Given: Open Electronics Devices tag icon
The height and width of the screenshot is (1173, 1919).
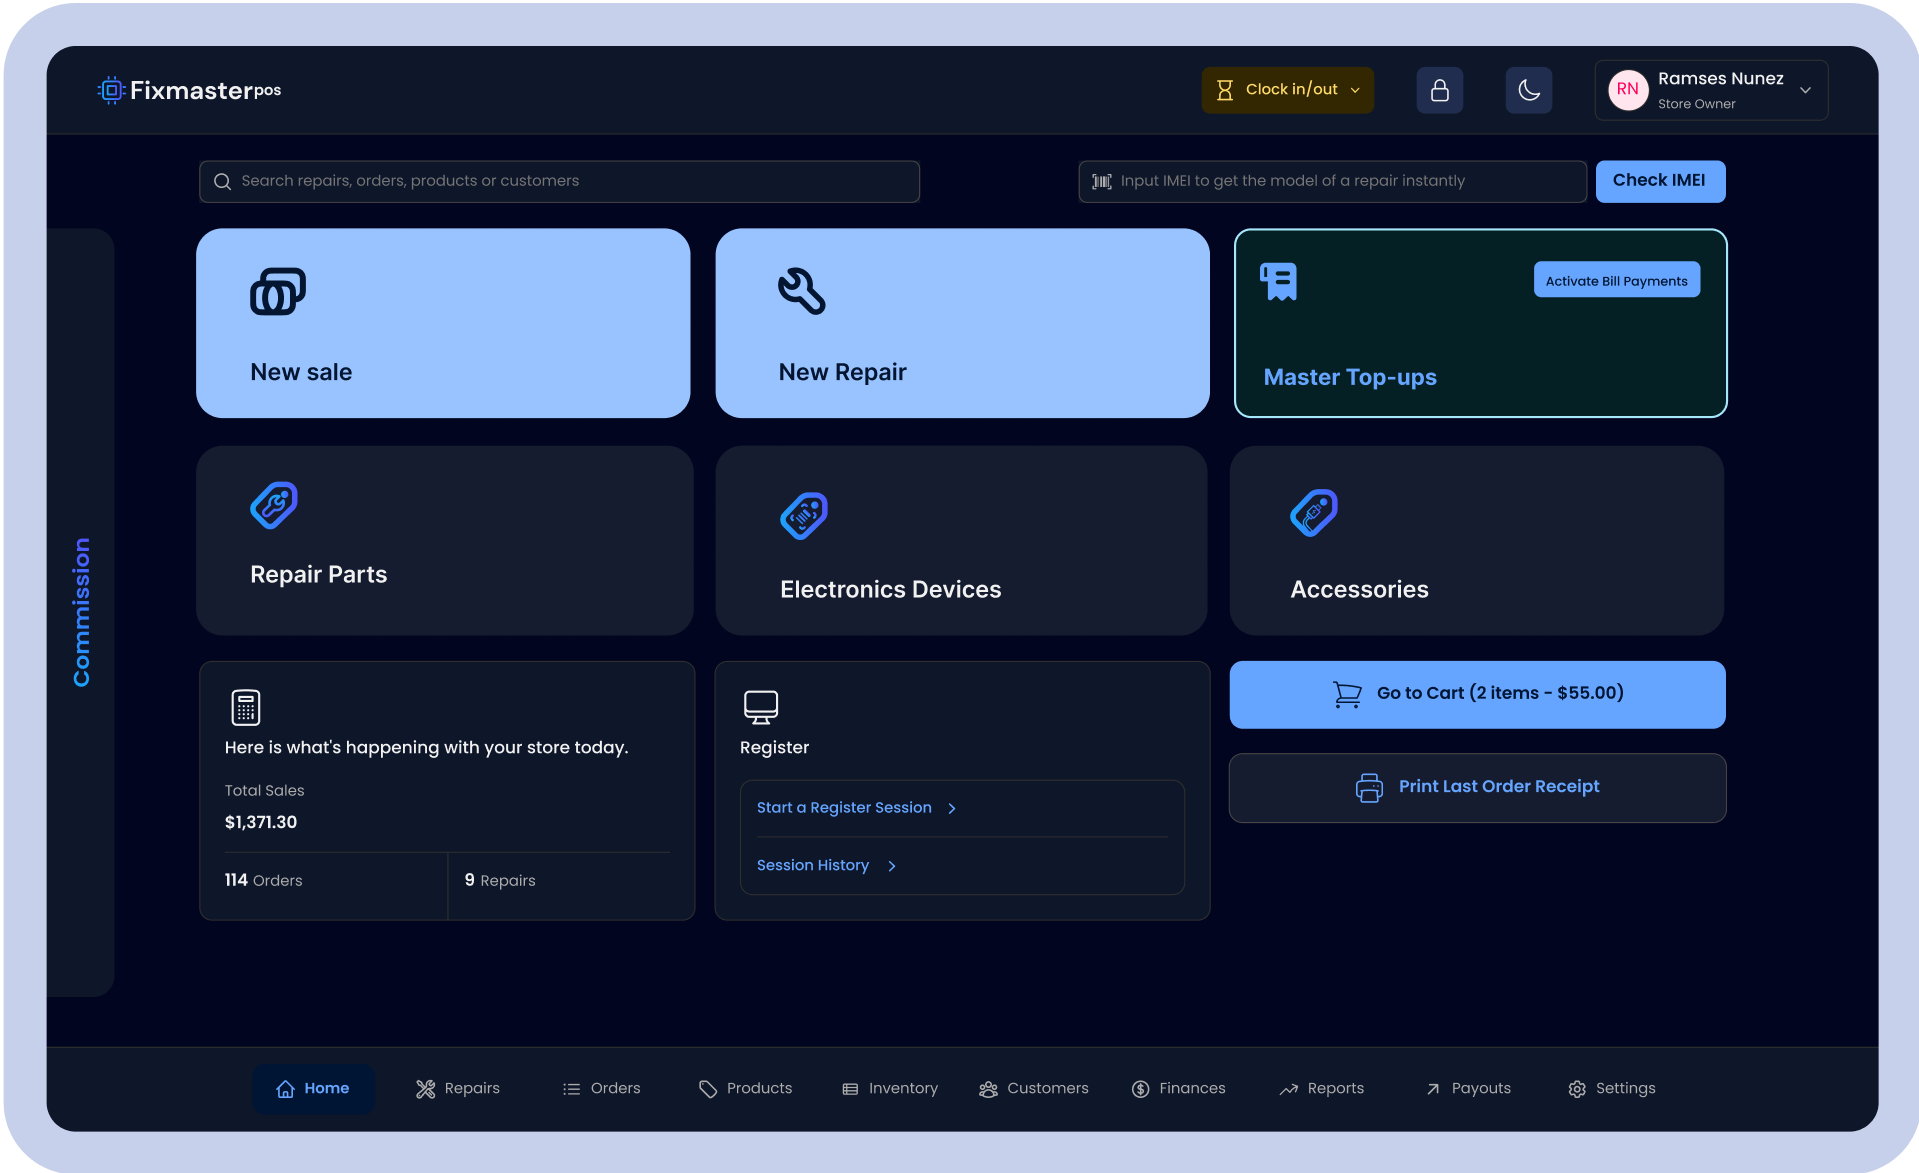Looking at the screenshot, I should point(804,516).
